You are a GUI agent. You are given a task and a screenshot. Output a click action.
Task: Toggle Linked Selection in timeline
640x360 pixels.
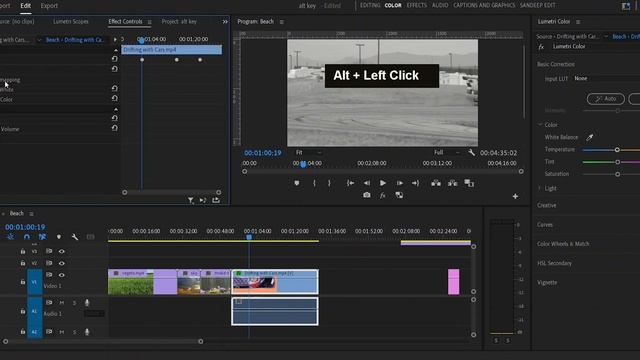coord(42,237)
